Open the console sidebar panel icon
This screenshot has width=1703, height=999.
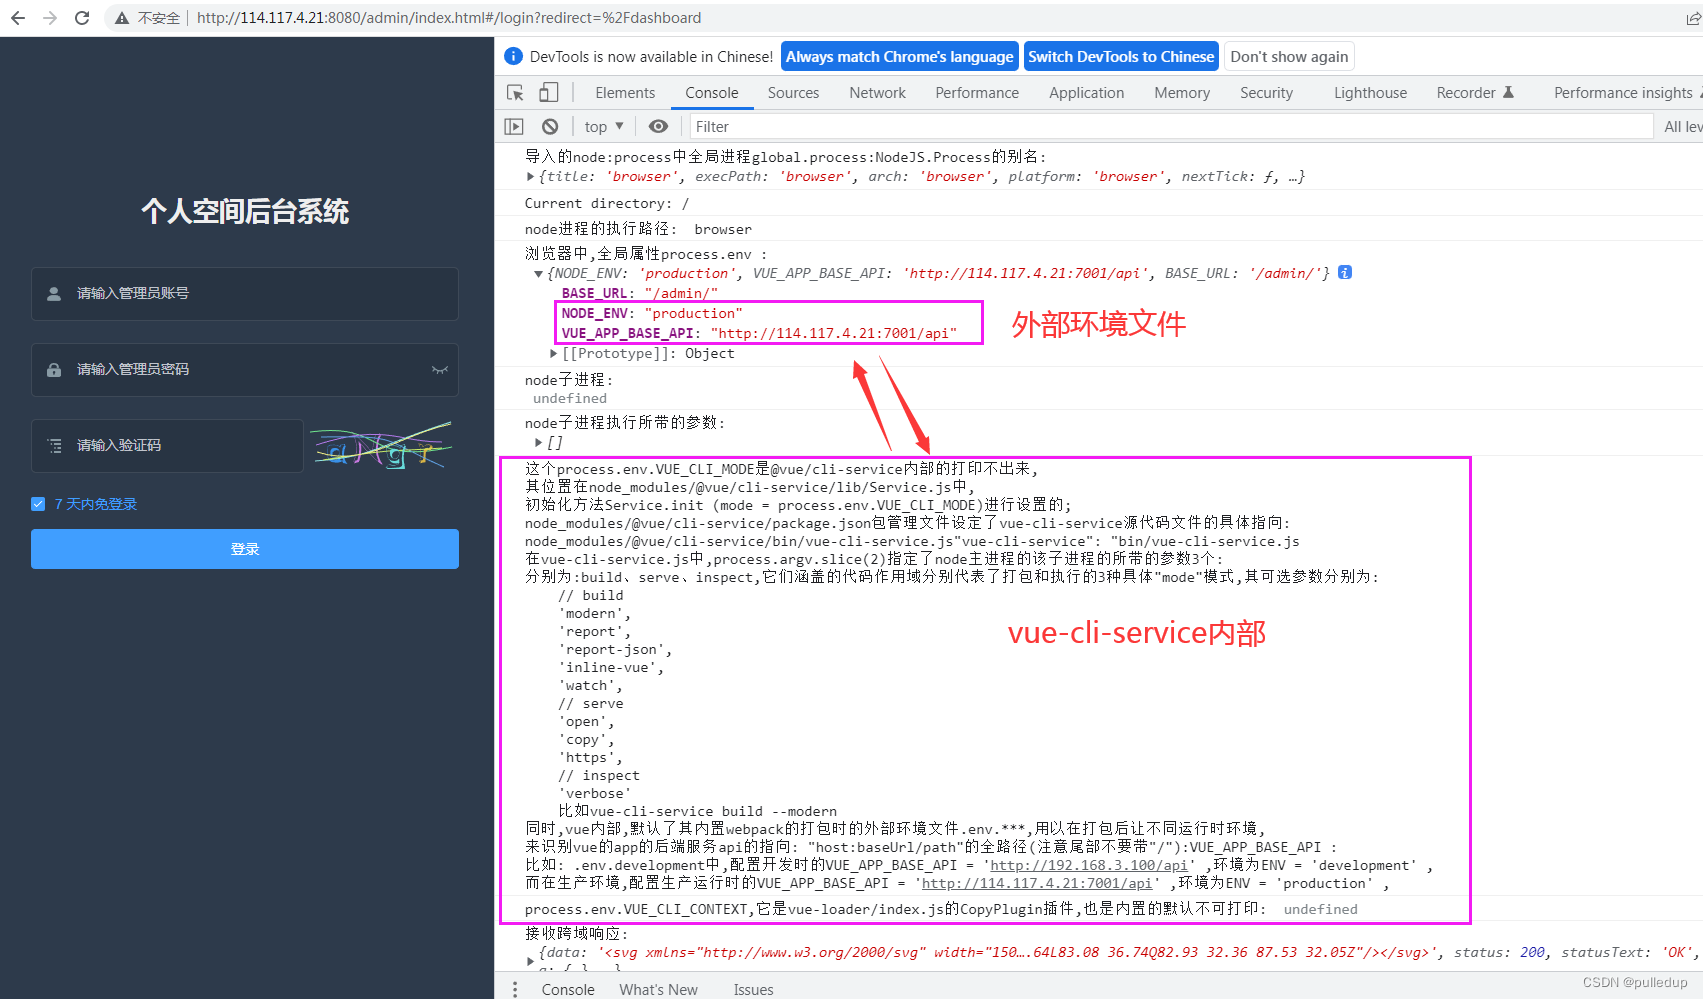pos(514,126)
